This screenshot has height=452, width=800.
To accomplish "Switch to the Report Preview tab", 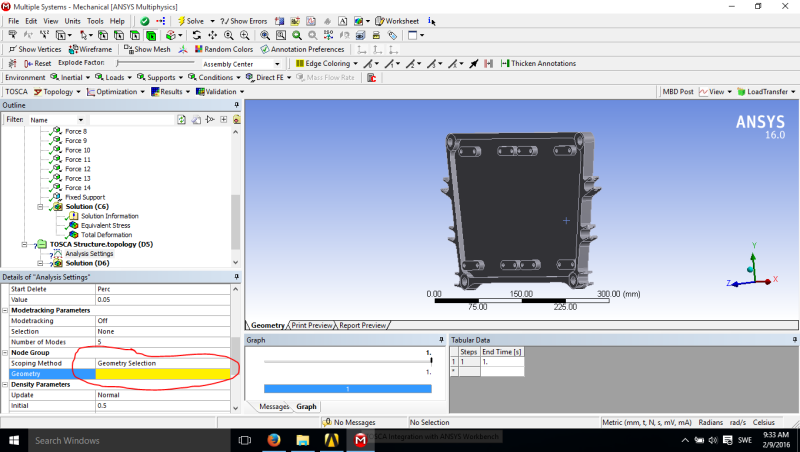I will tap(363, 325).
